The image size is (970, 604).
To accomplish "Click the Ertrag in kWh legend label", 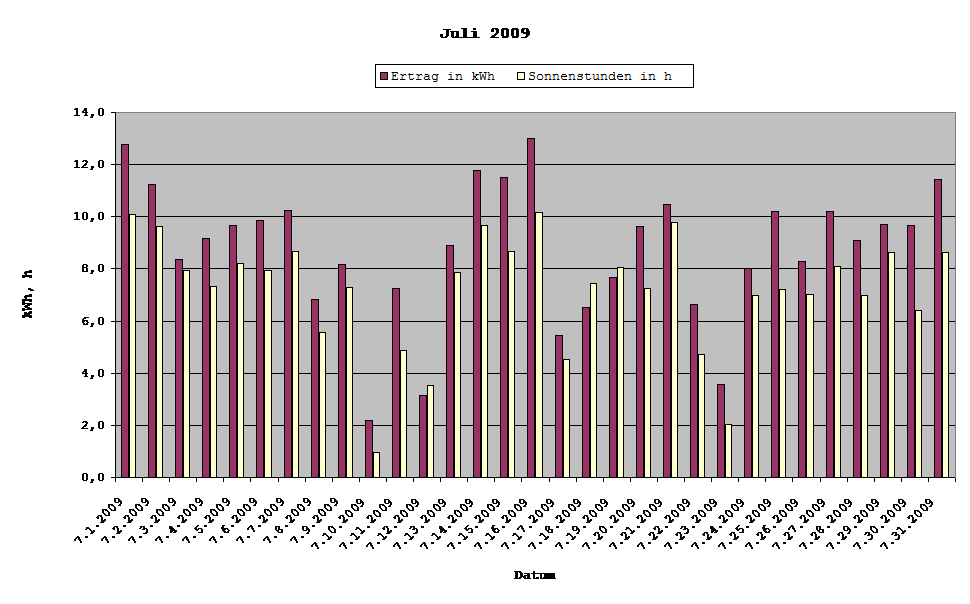I will tap(445, 75).
